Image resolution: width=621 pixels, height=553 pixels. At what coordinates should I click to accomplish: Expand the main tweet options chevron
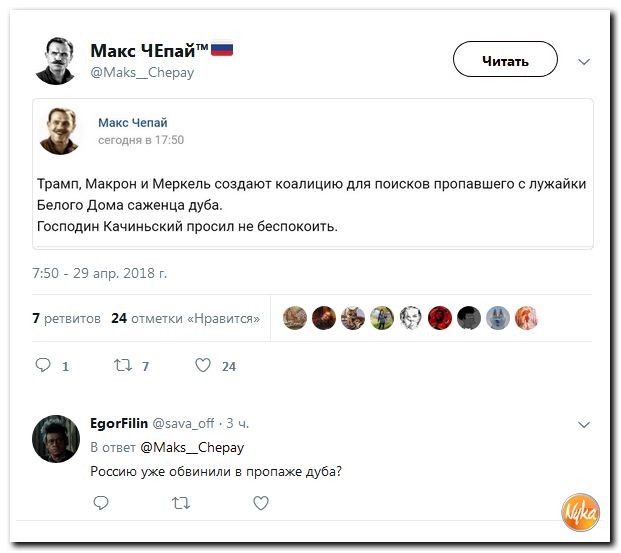click(585, 62)
